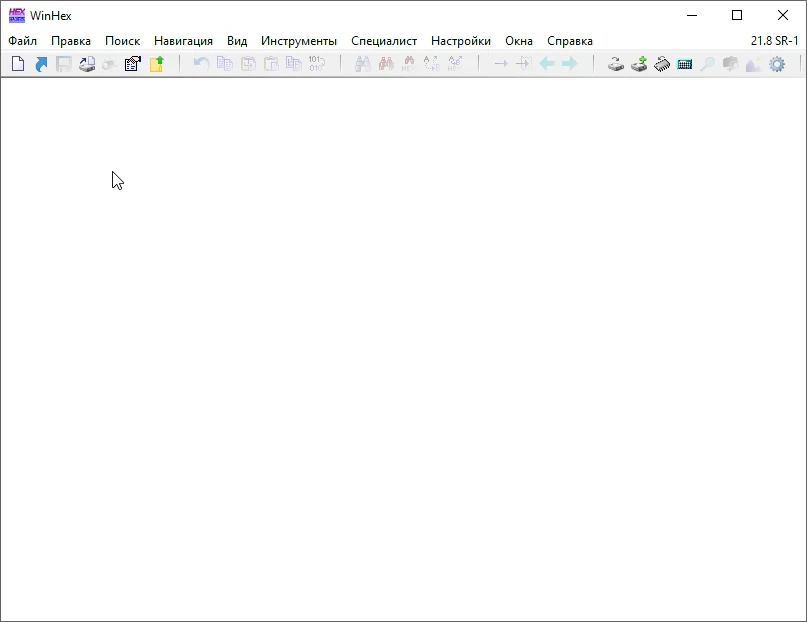
Task: Click the Find Text binoculars icon
Action: (x=362, y=64)
